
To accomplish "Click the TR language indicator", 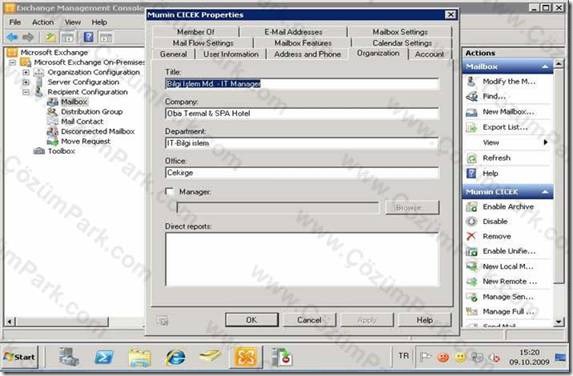I will (x=403, y=356).
